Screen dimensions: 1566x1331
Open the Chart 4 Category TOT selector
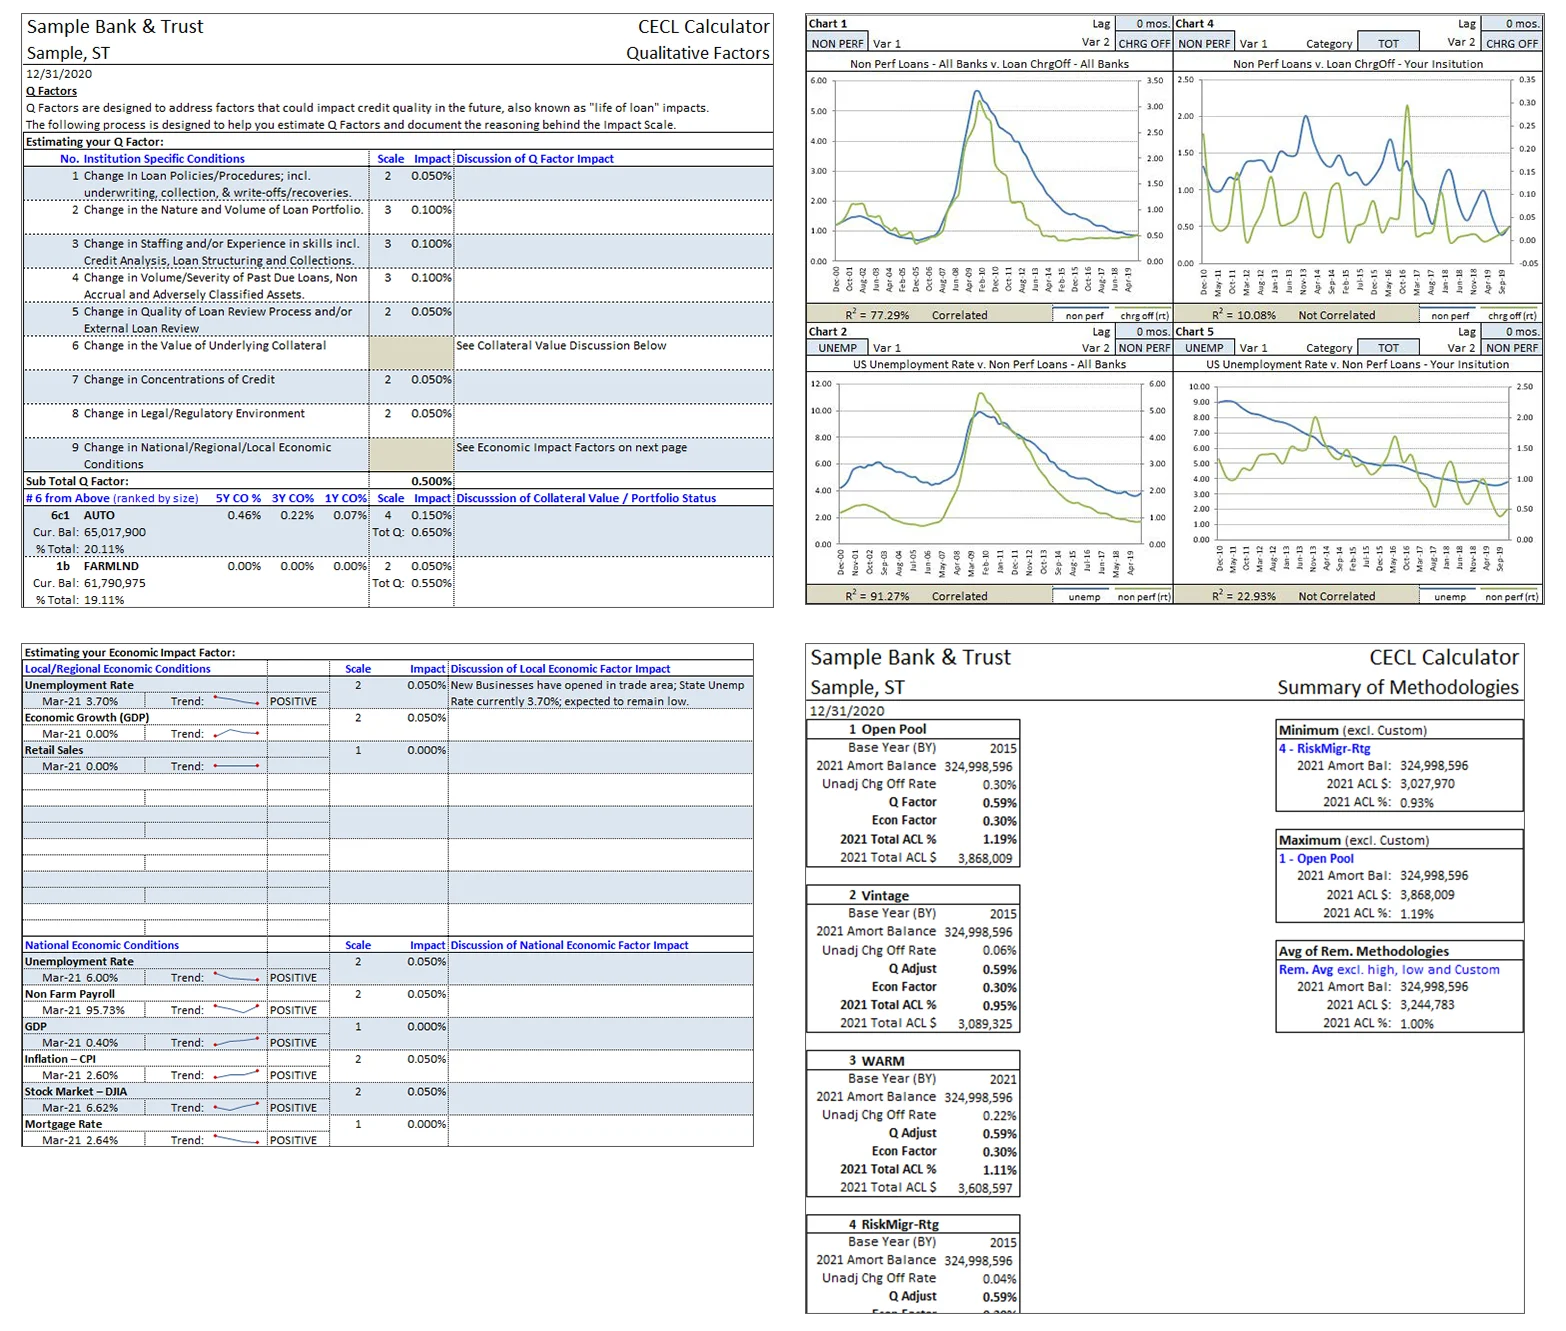click(x=1388, y=43)
